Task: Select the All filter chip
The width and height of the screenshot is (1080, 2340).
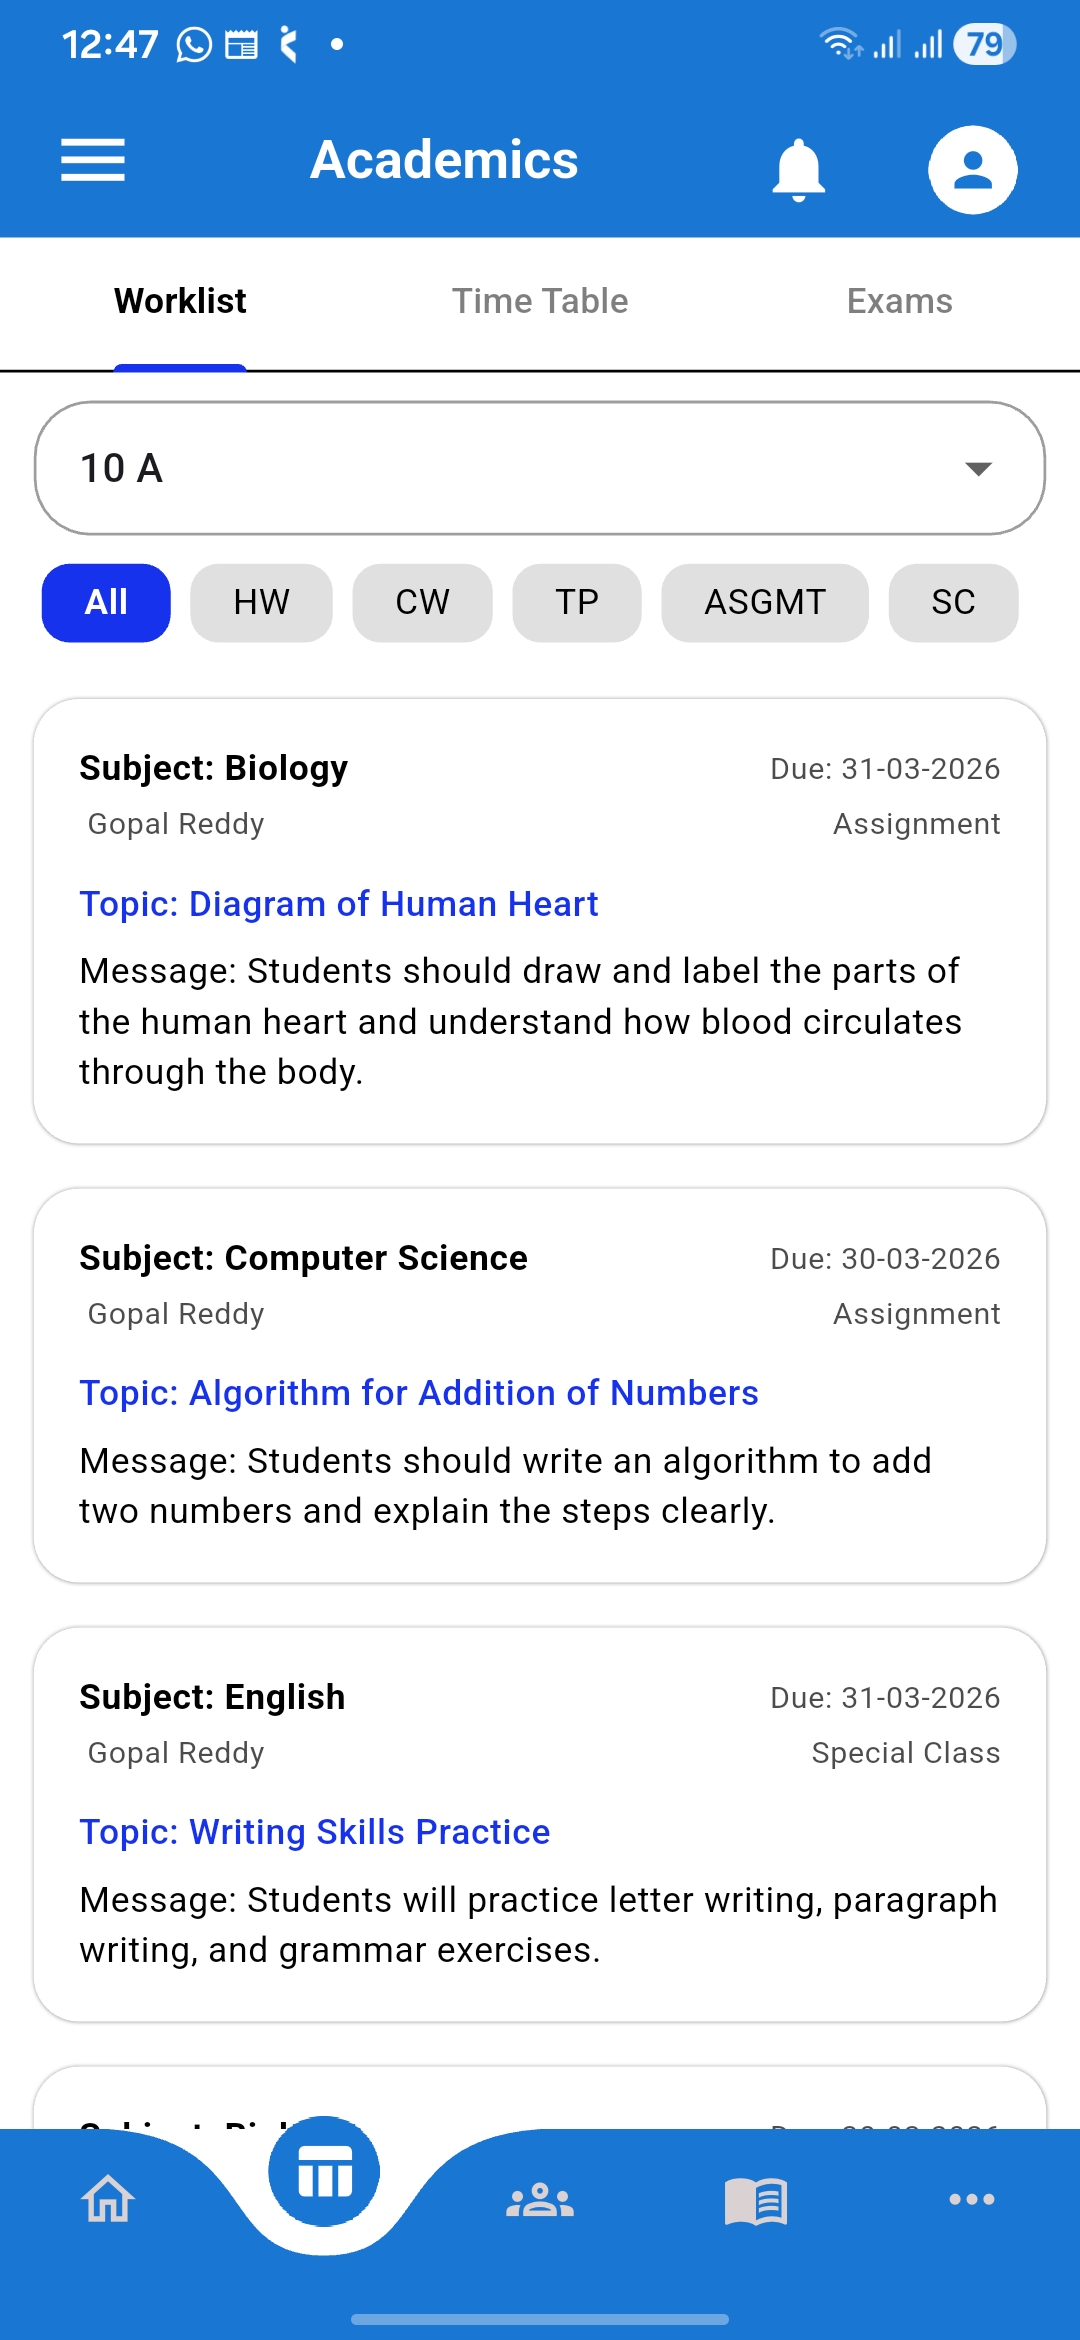Action: (106, 602)
